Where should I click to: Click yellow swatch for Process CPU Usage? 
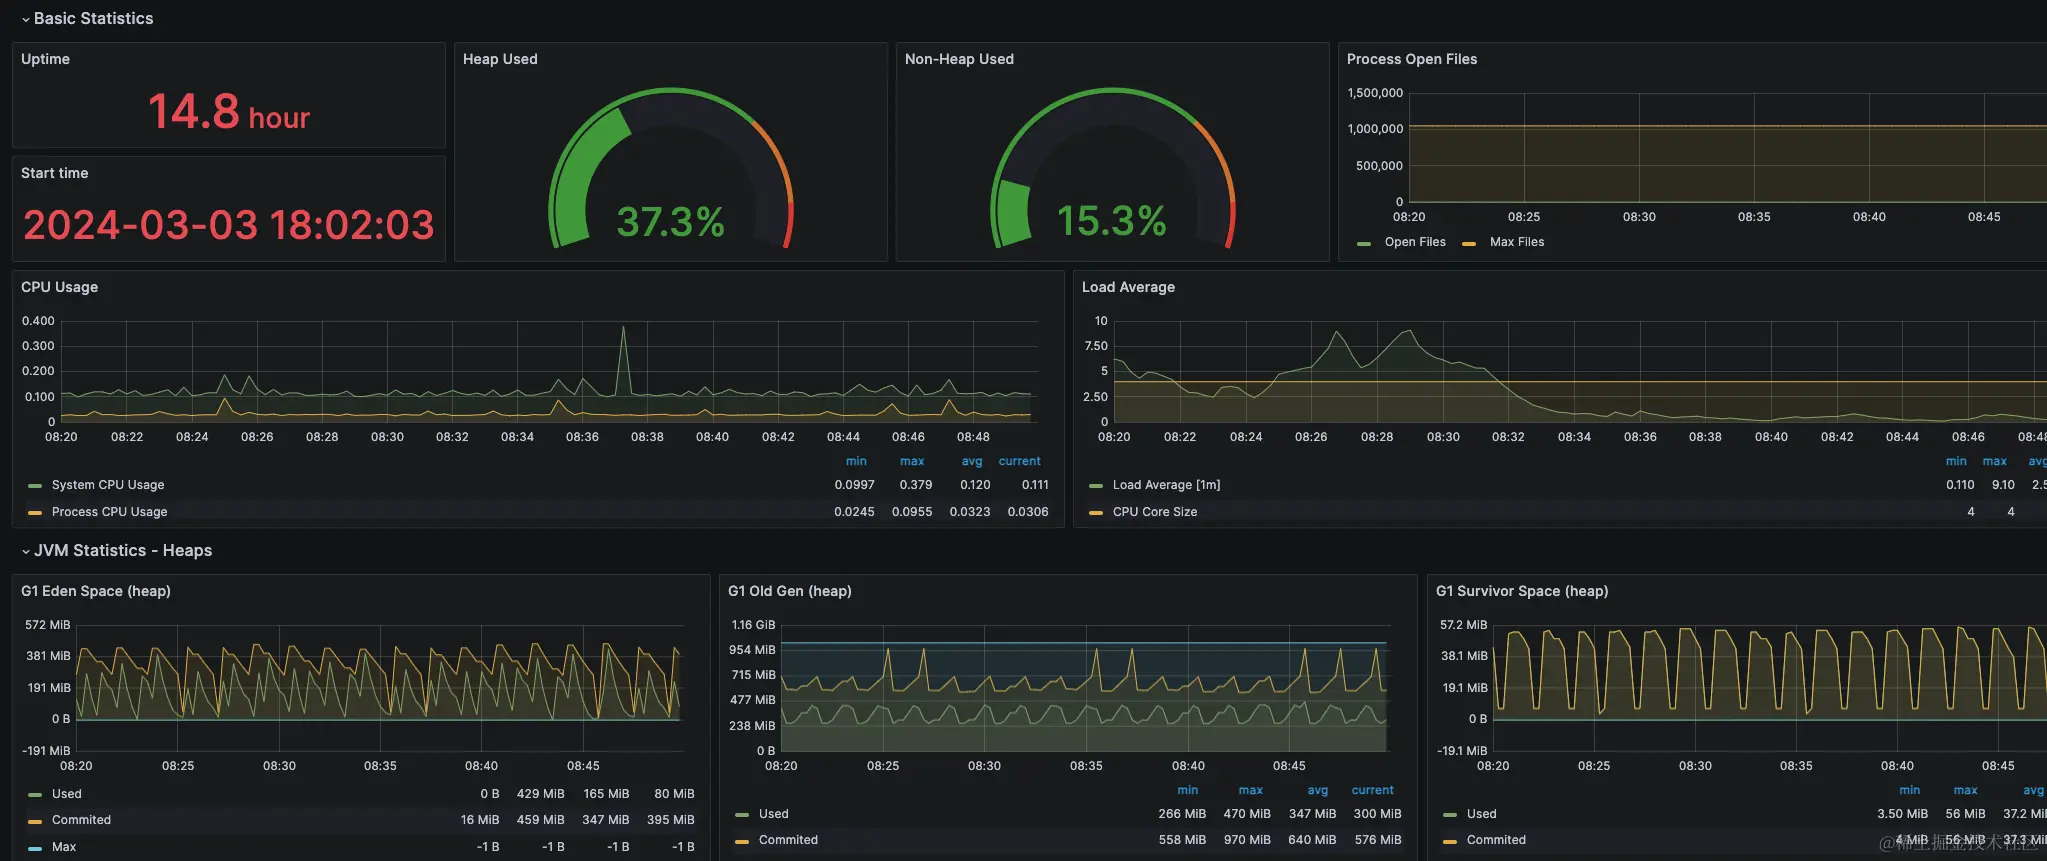tap(35, 513)
